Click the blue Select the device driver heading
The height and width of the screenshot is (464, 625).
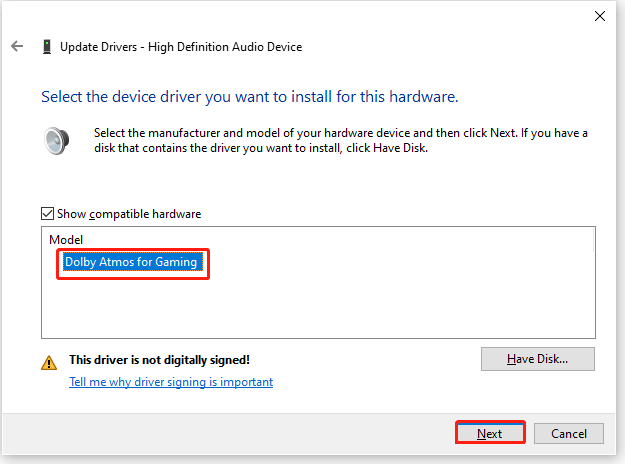click(250, 97)
